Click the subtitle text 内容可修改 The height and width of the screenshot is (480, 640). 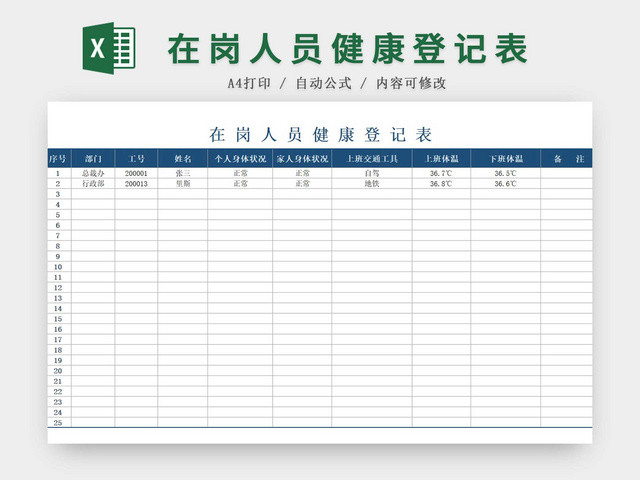click(x=411, y=83)
